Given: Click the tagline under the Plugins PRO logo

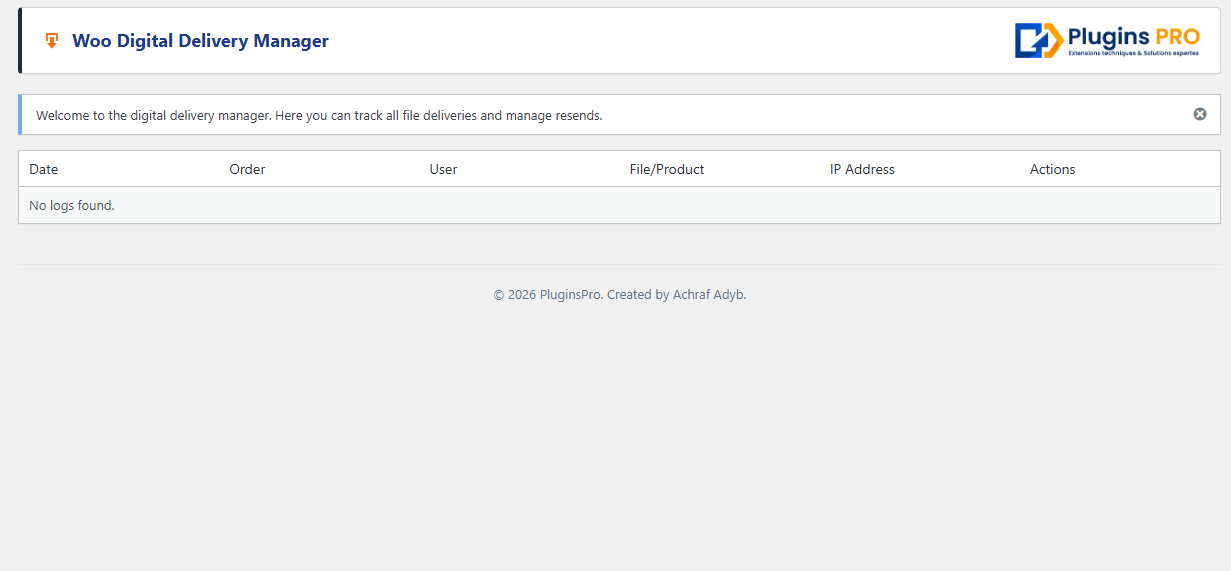Looking at the screenshot, I should click(x=1133, y=53).
